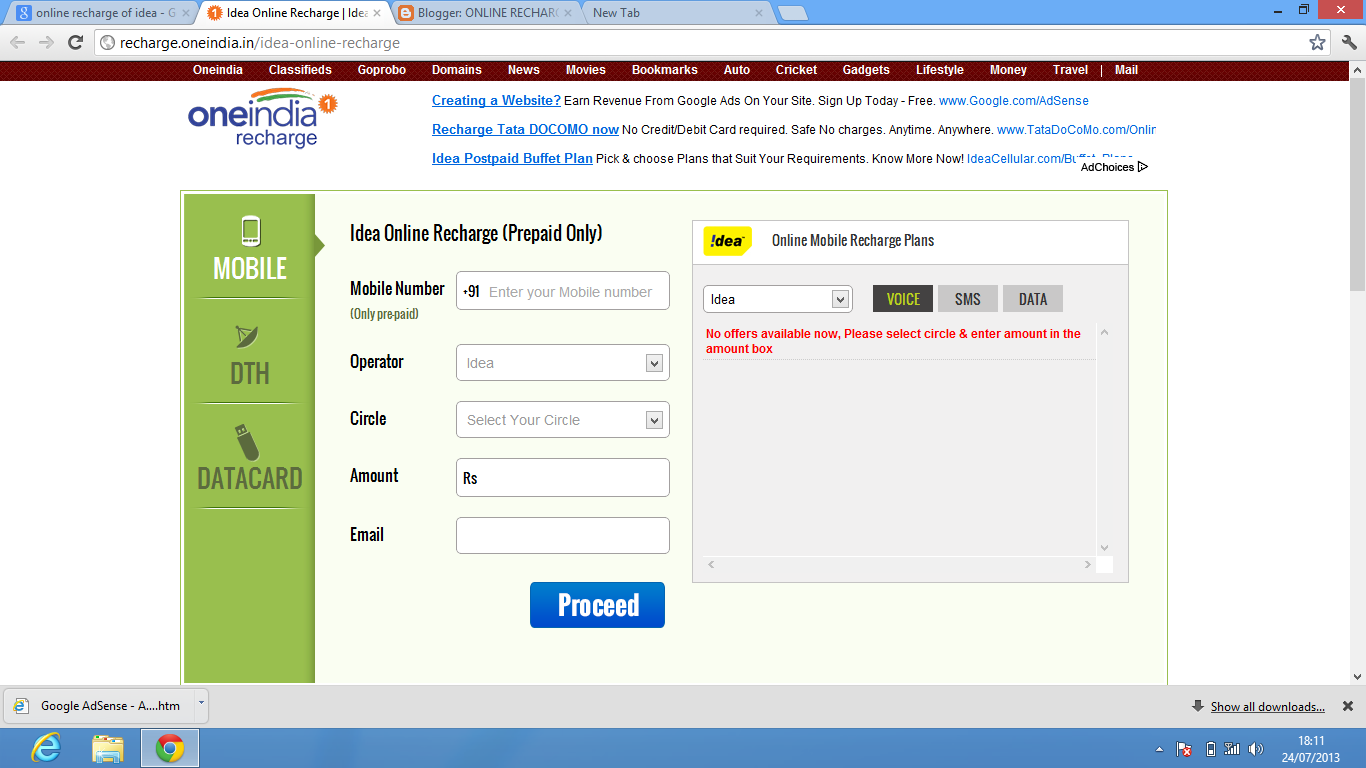Viewport: 1366px width, 768px height.
Task: Open Mail in the top navigation
Action: pos(1126,70)
